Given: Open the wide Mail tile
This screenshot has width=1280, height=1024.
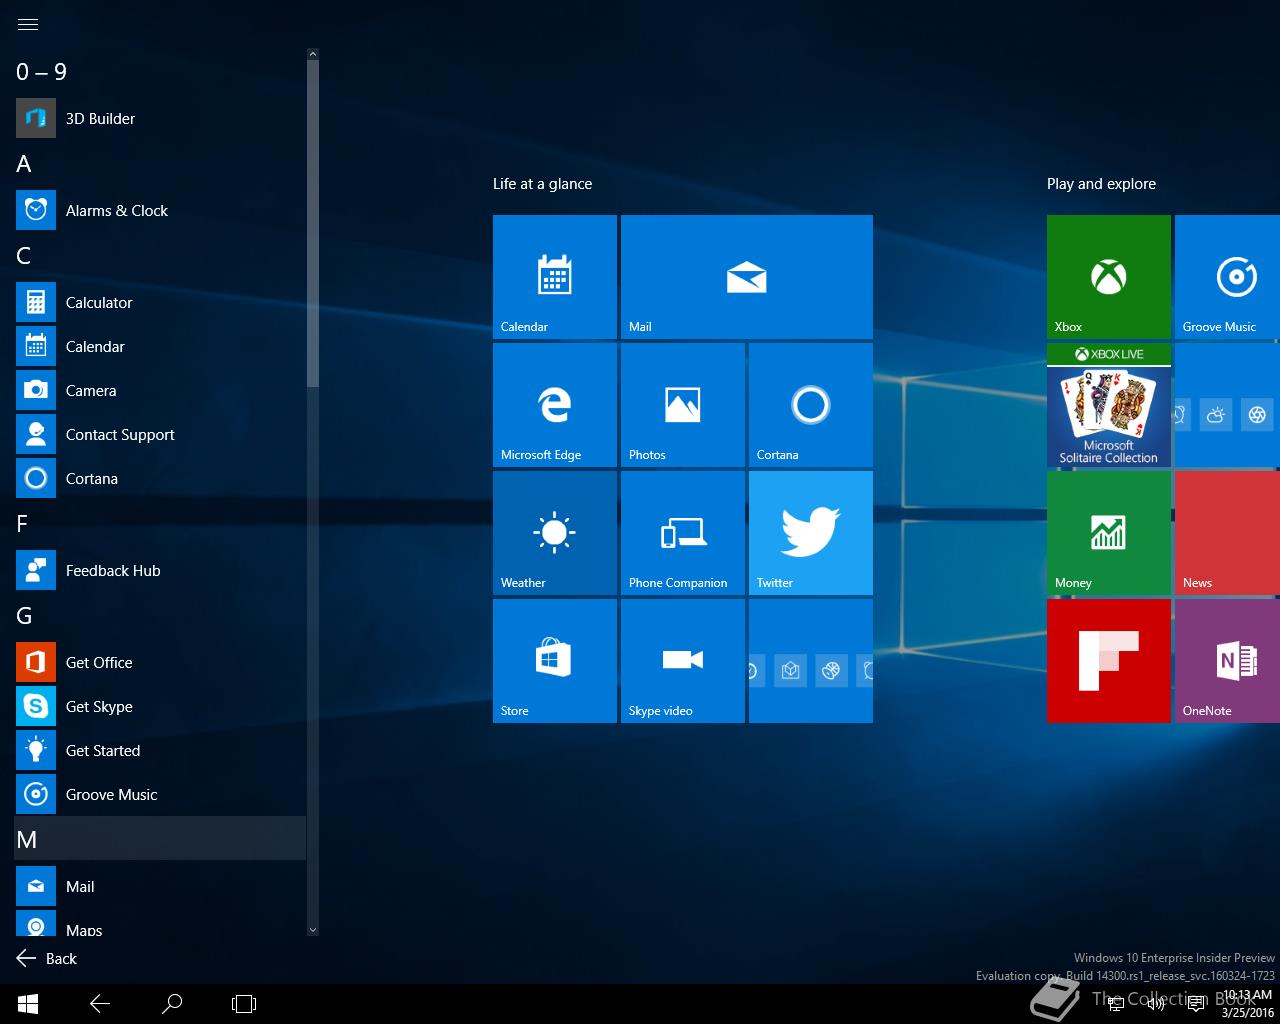Looking at the screenshot, I should [x=747, y=277].
